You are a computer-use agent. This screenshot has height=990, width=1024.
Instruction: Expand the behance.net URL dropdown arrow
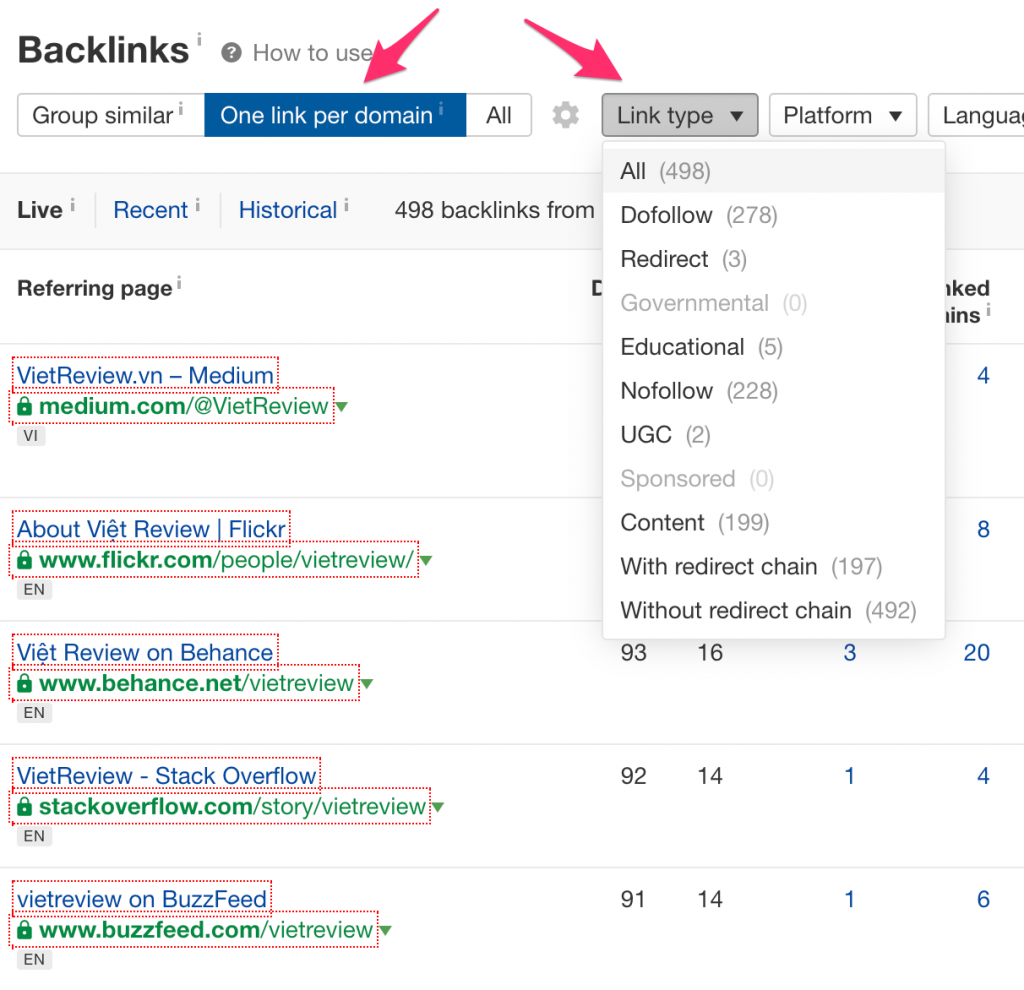pyautogui.click(x=367, y=684)
